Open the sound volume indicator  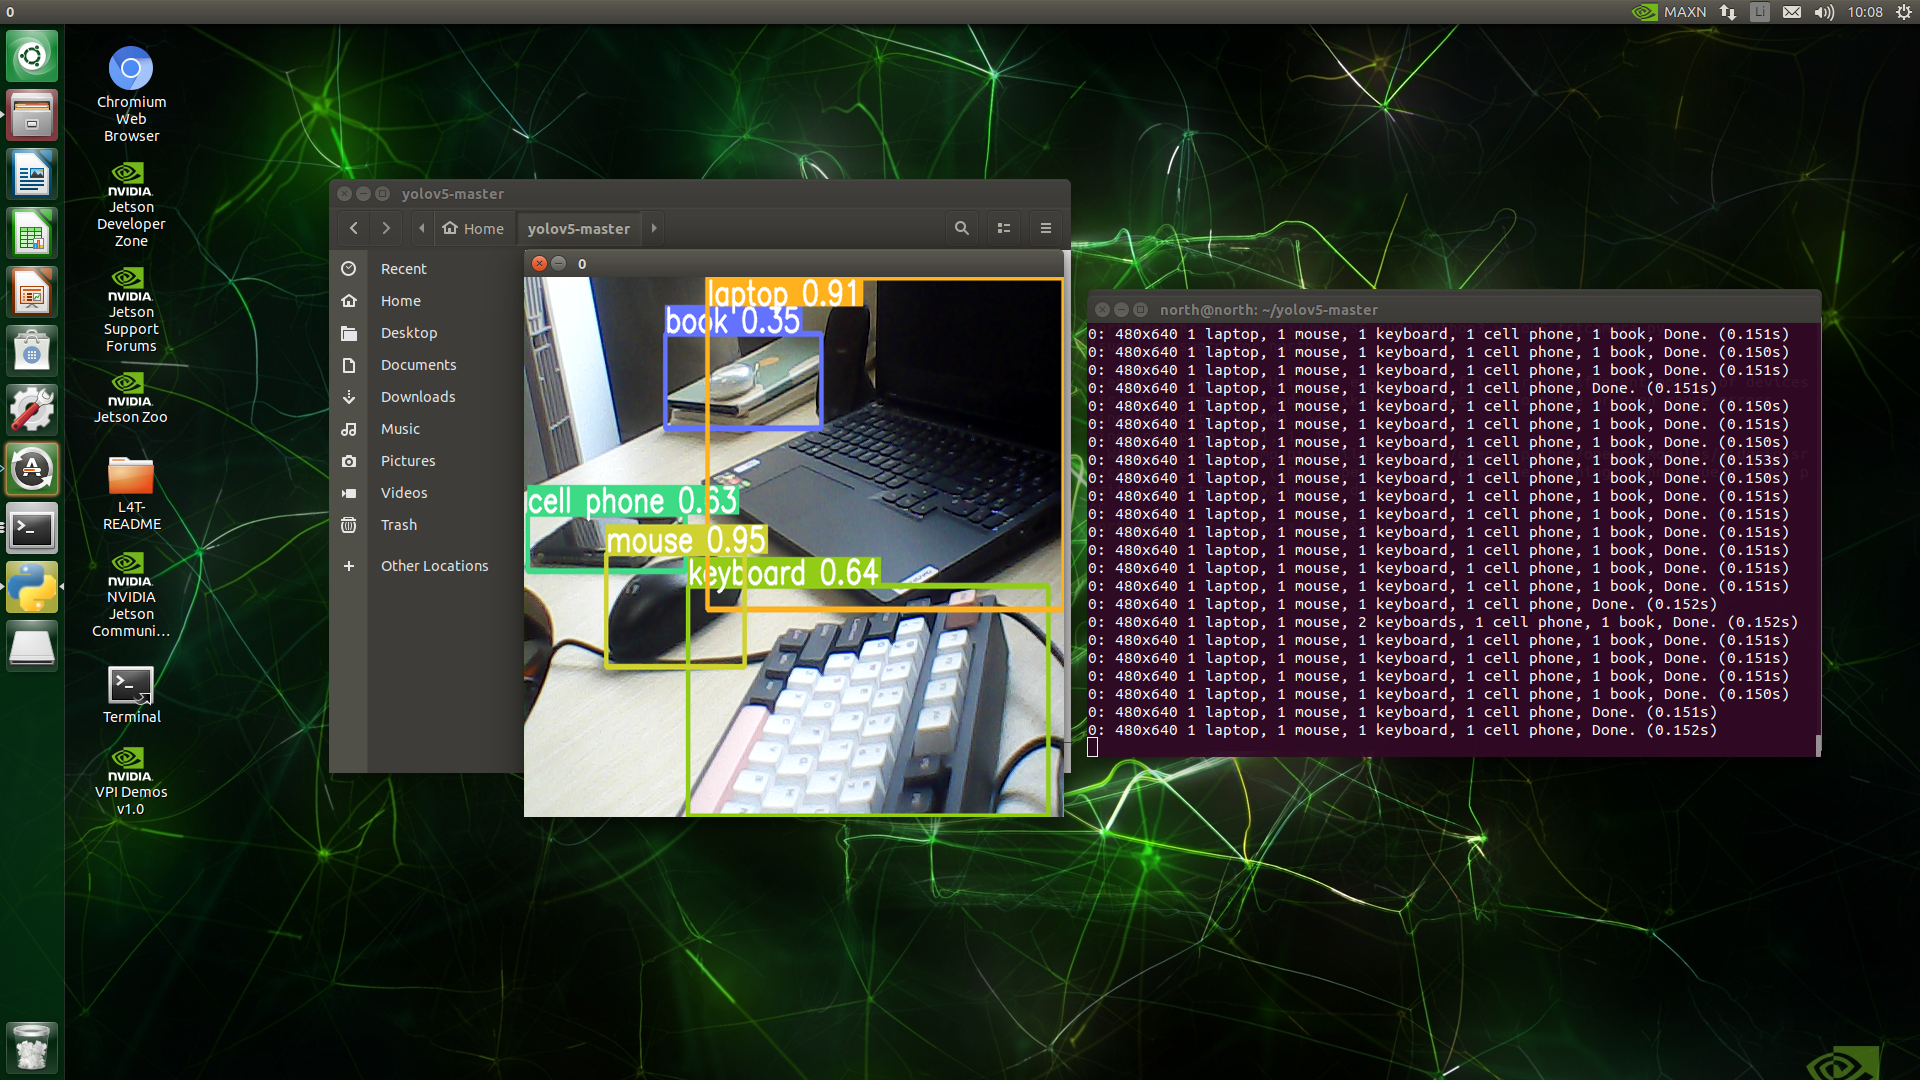point(1824,12)
